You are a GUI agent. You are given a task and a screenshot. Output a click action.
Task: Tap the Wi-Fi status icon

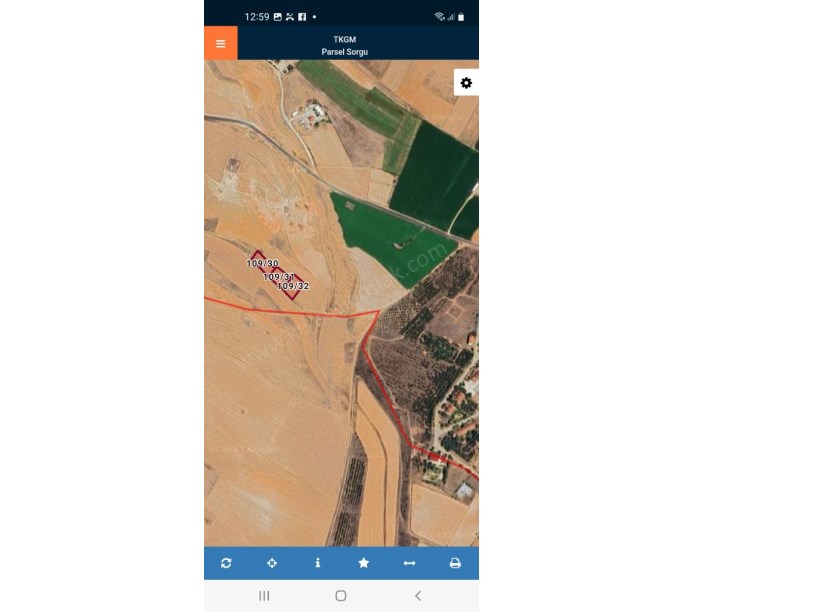[x=439, y=17]
